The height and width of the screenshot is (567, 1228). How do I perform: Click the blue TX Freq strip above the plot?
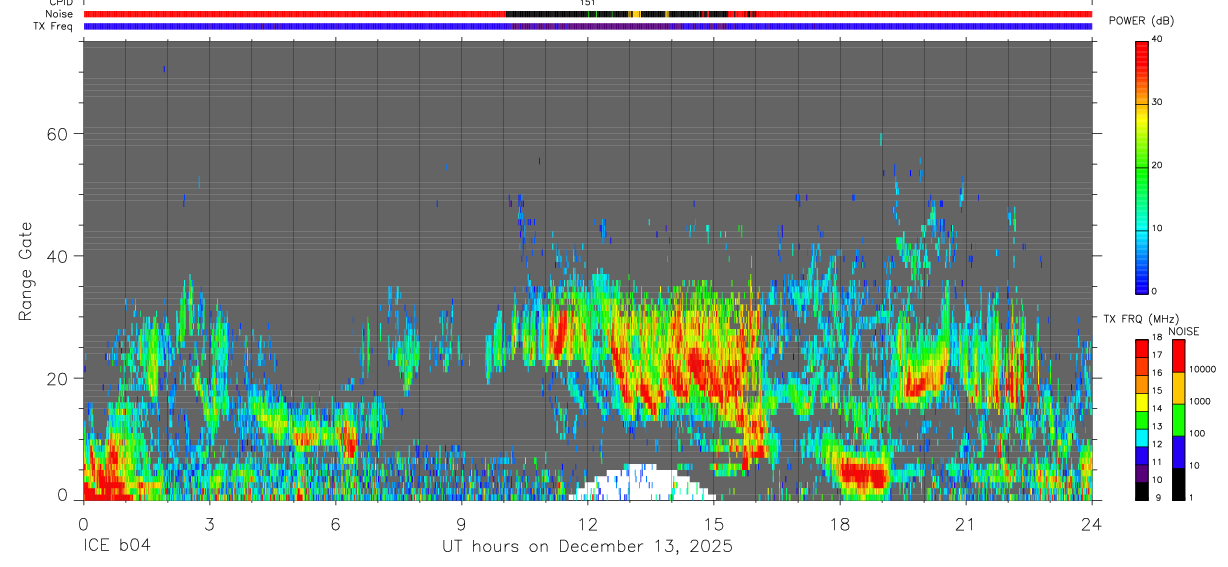[x=588, y=26]
